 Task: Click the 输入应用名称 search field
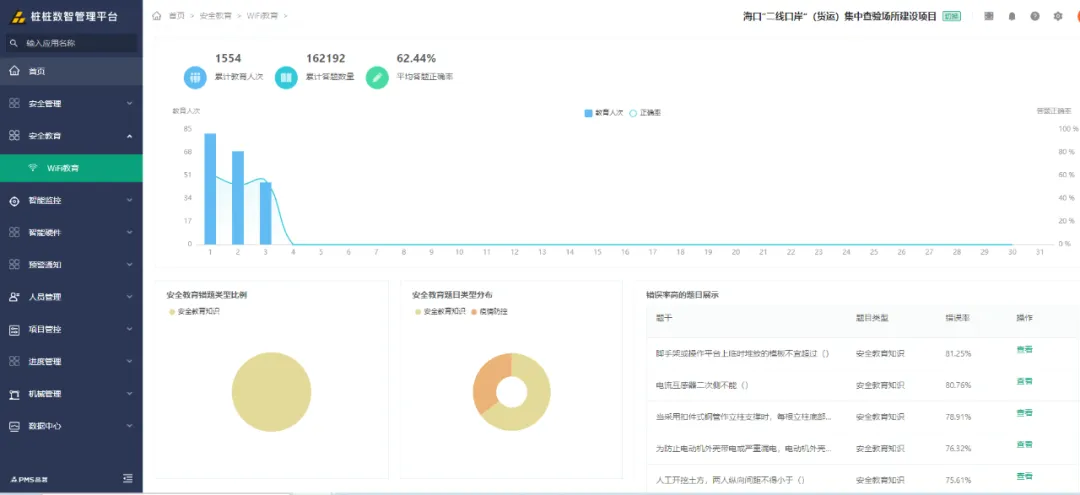[72, 43]
